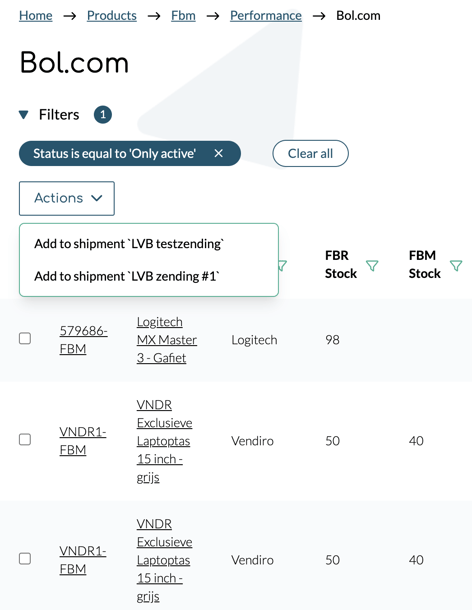Click the FBR Stock column filter icon
The height and width of the screenshot is (610, 472).
[x=372, y=265]
